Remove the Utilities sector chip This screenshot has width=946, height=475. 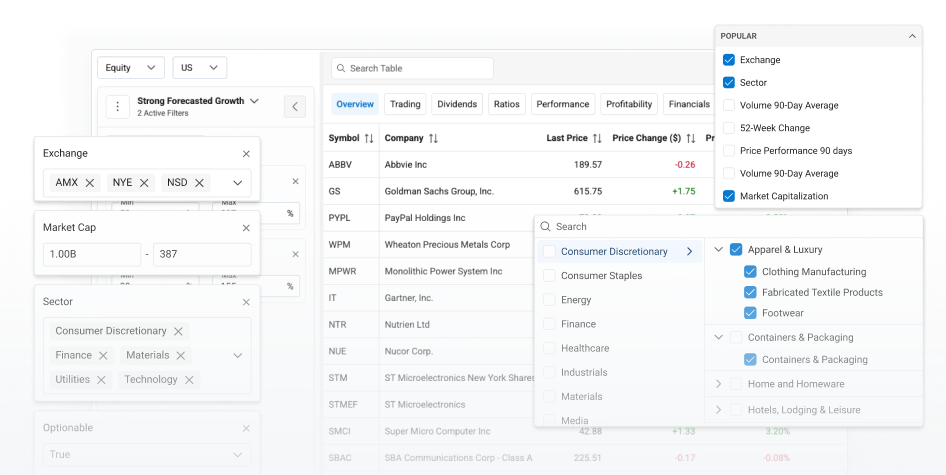[101, 380]
